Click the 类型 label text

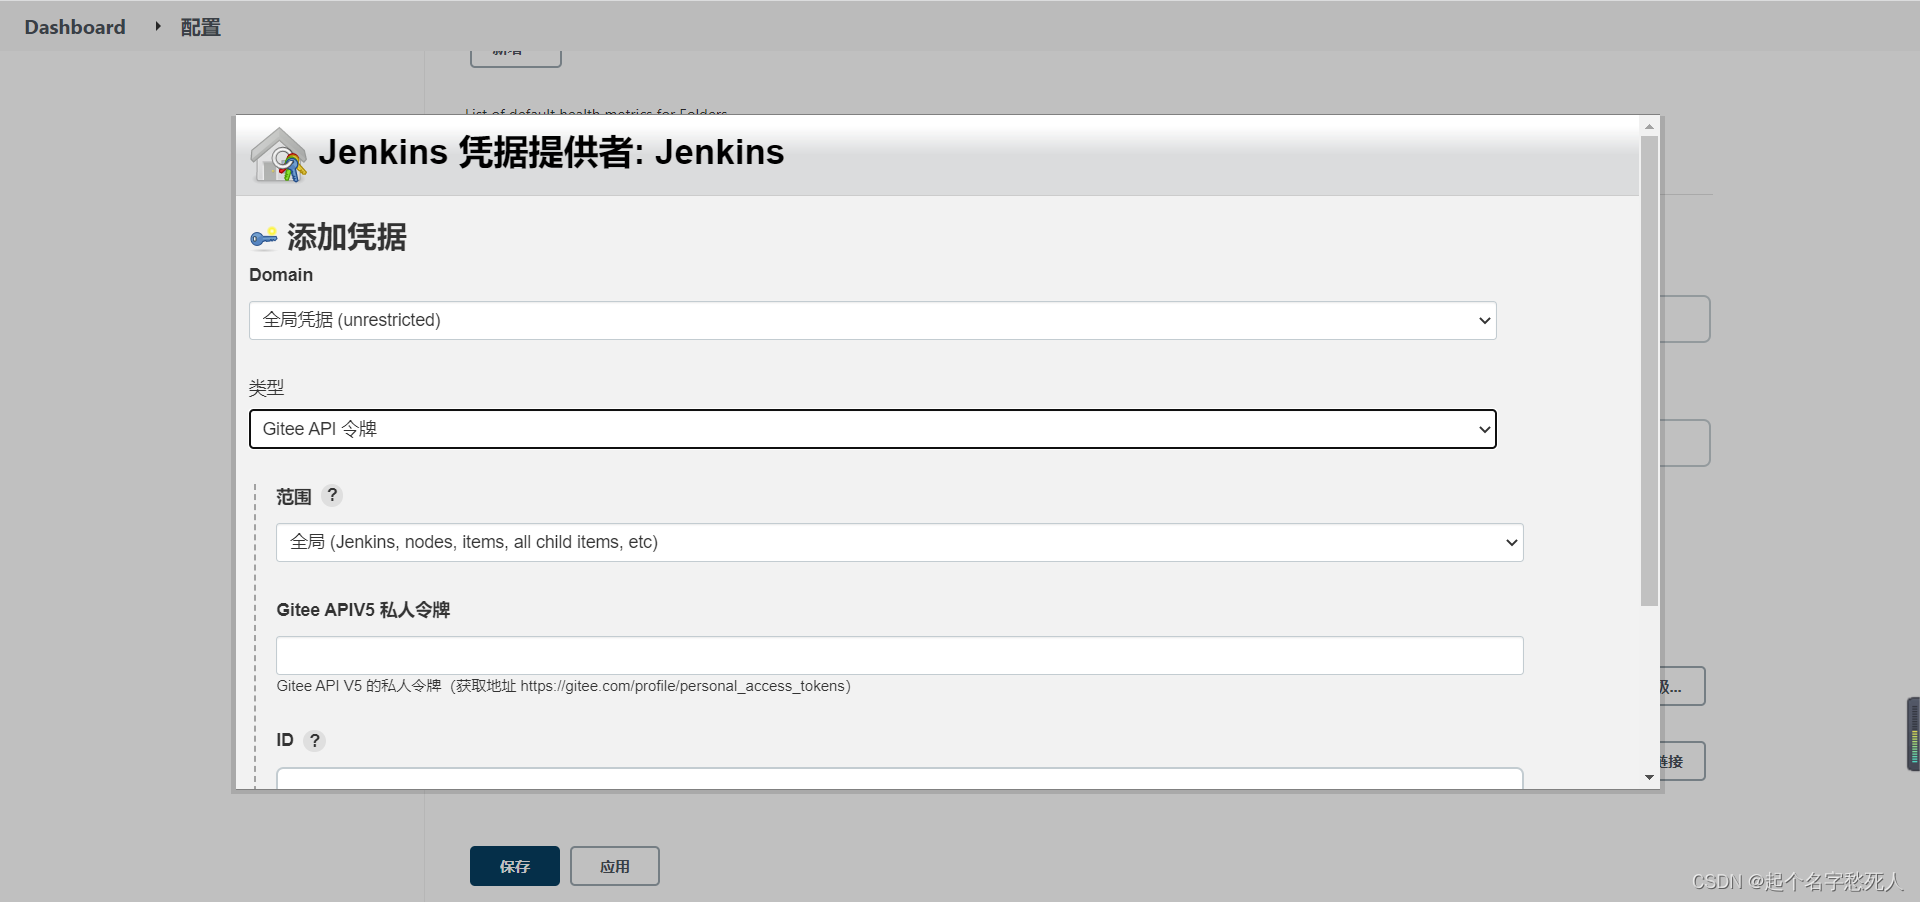tap(266, 387)
